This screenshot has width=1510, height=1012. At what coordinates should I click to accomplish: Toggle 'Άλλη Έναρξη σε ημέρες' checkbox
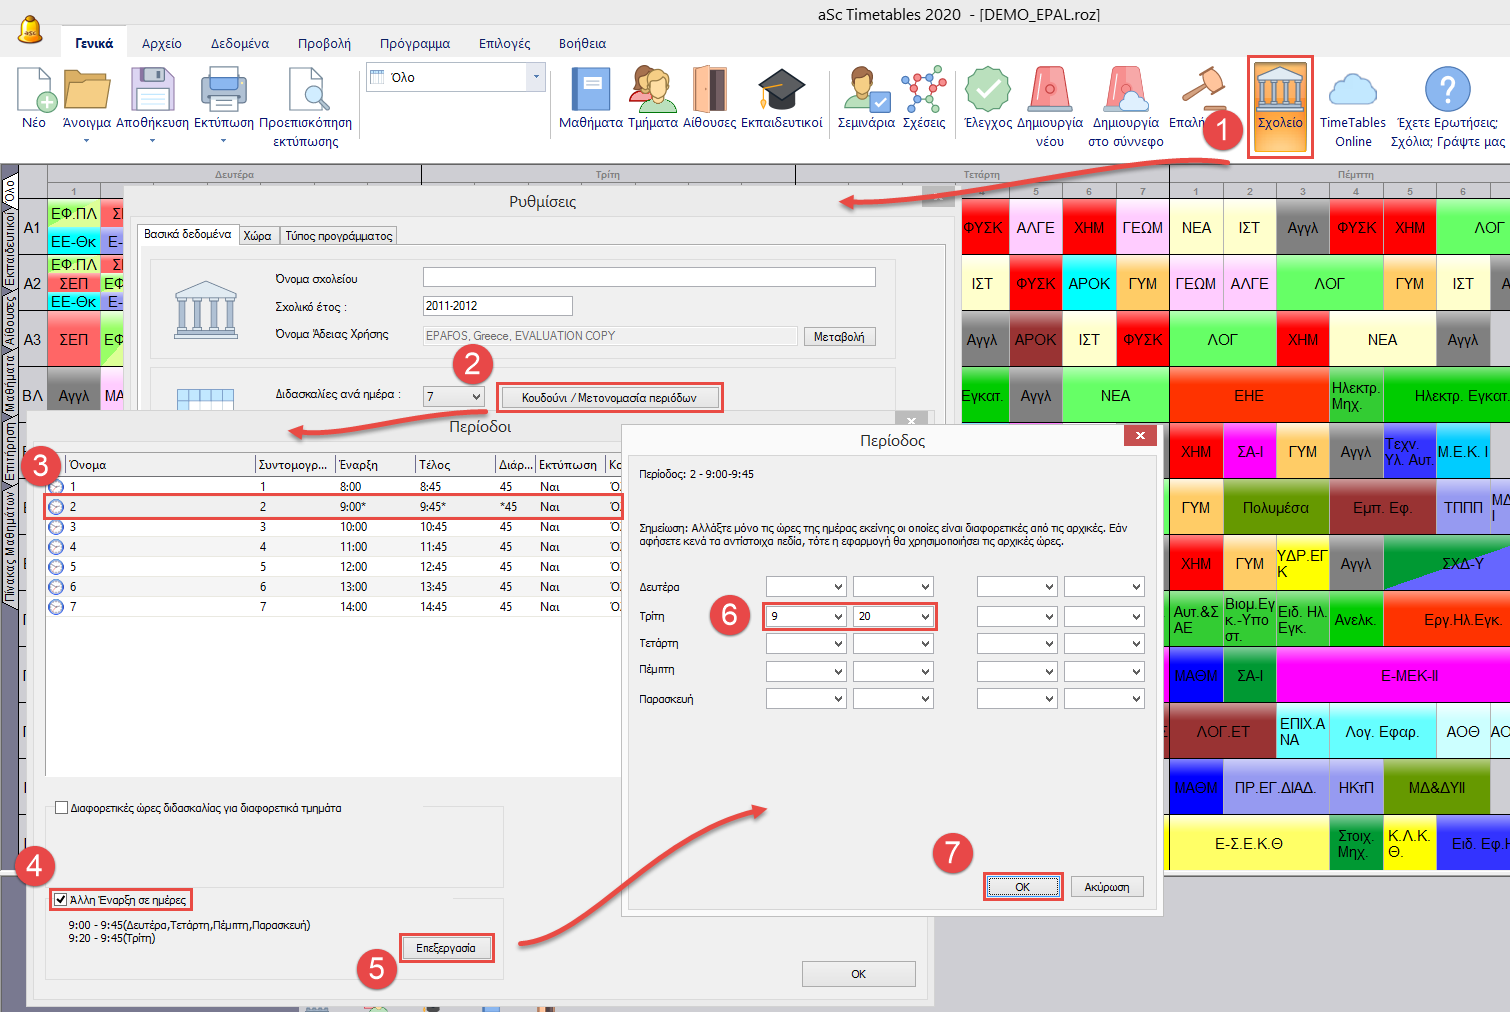click(61, 900)
